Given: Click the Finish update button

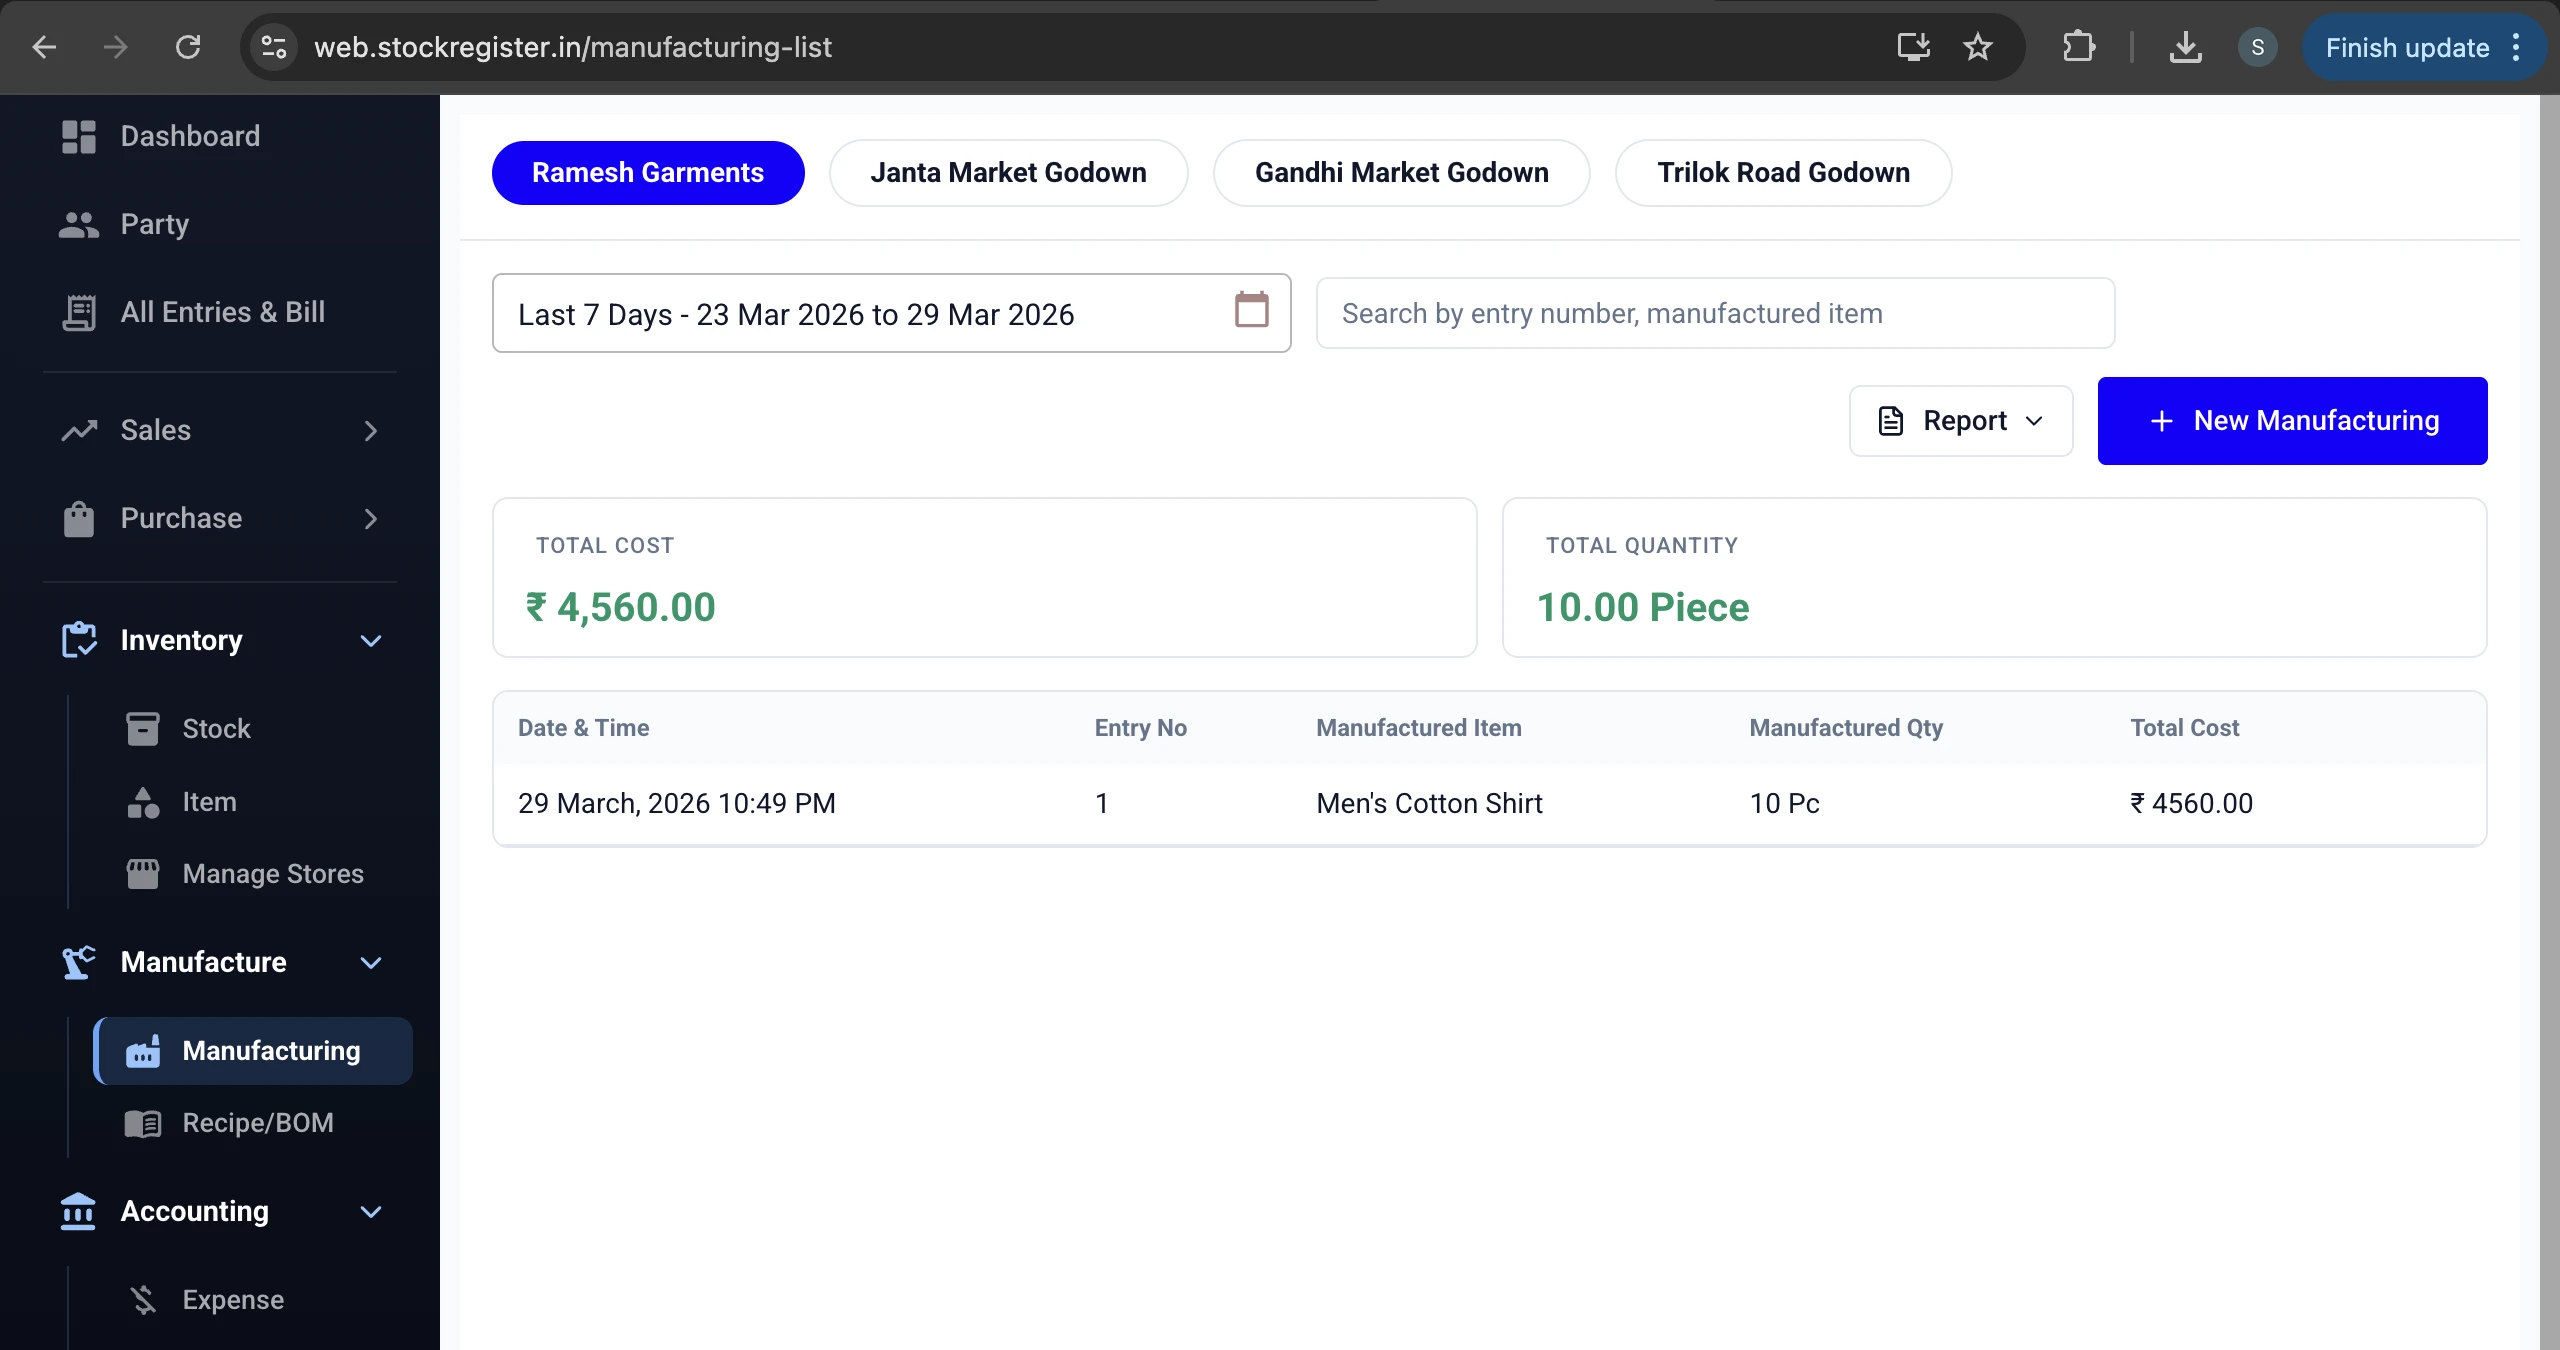Looking at the screenshot, I should pos(2406,46).
